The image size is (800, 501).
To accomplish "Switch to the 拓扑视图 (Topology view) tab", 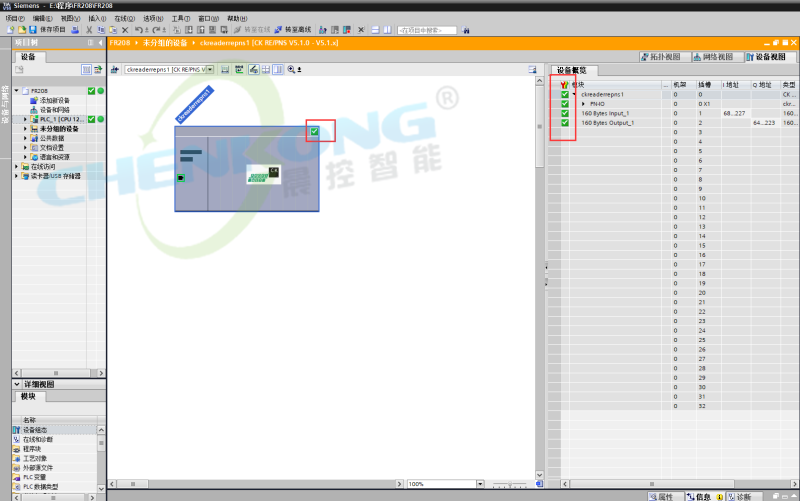I will tap(663, 57).
